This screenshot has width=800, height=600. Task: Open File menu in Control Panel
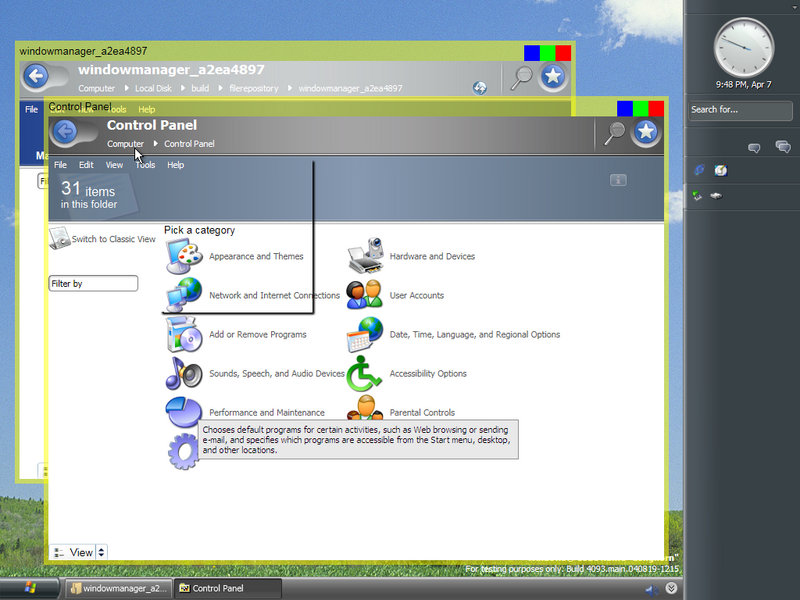click(60, 165)
